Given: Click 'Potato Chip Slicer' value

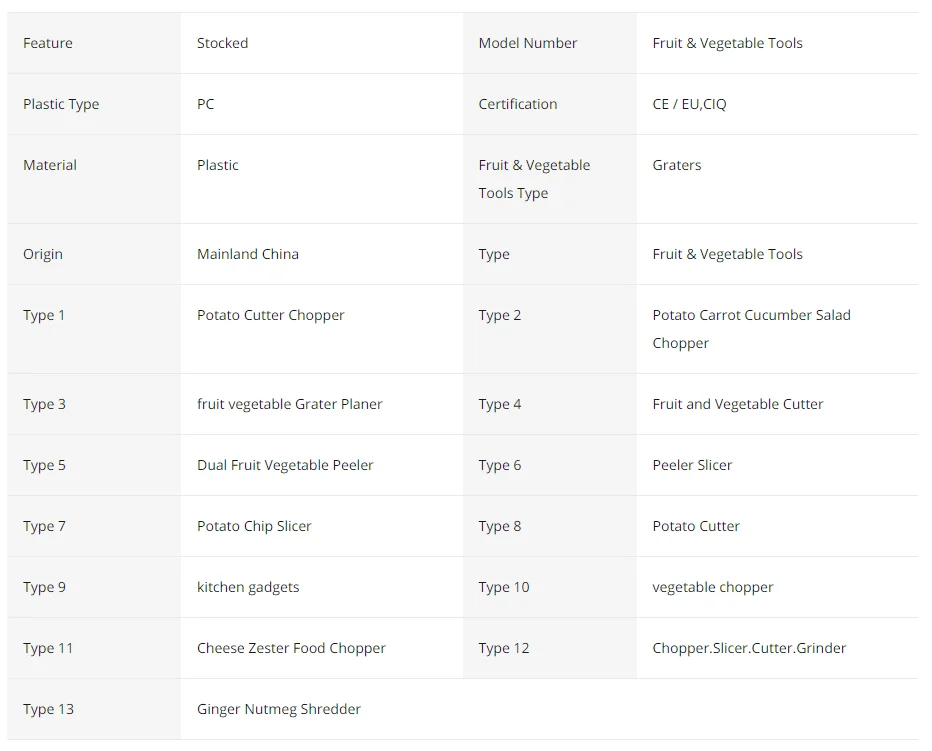Looking at the screenshot, I should click(254, 526).
